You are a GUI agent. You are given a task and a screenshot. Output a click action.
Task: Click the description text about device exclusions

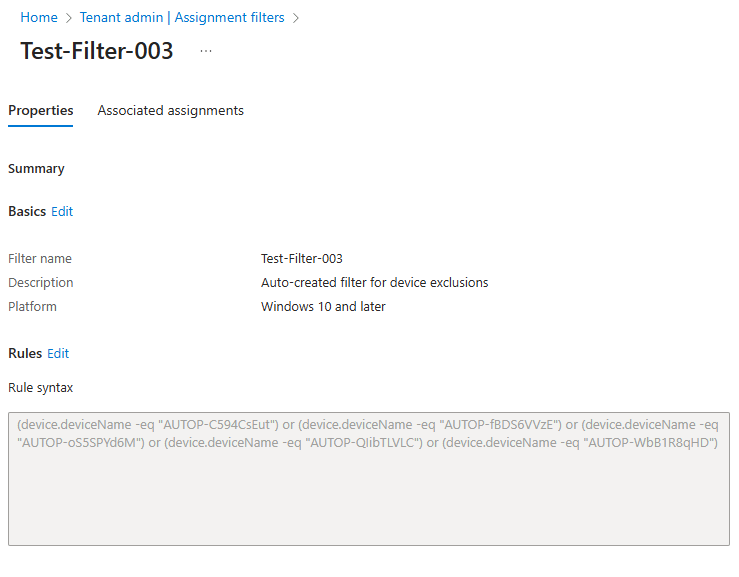pyautogui.click(x=374, y=283)
